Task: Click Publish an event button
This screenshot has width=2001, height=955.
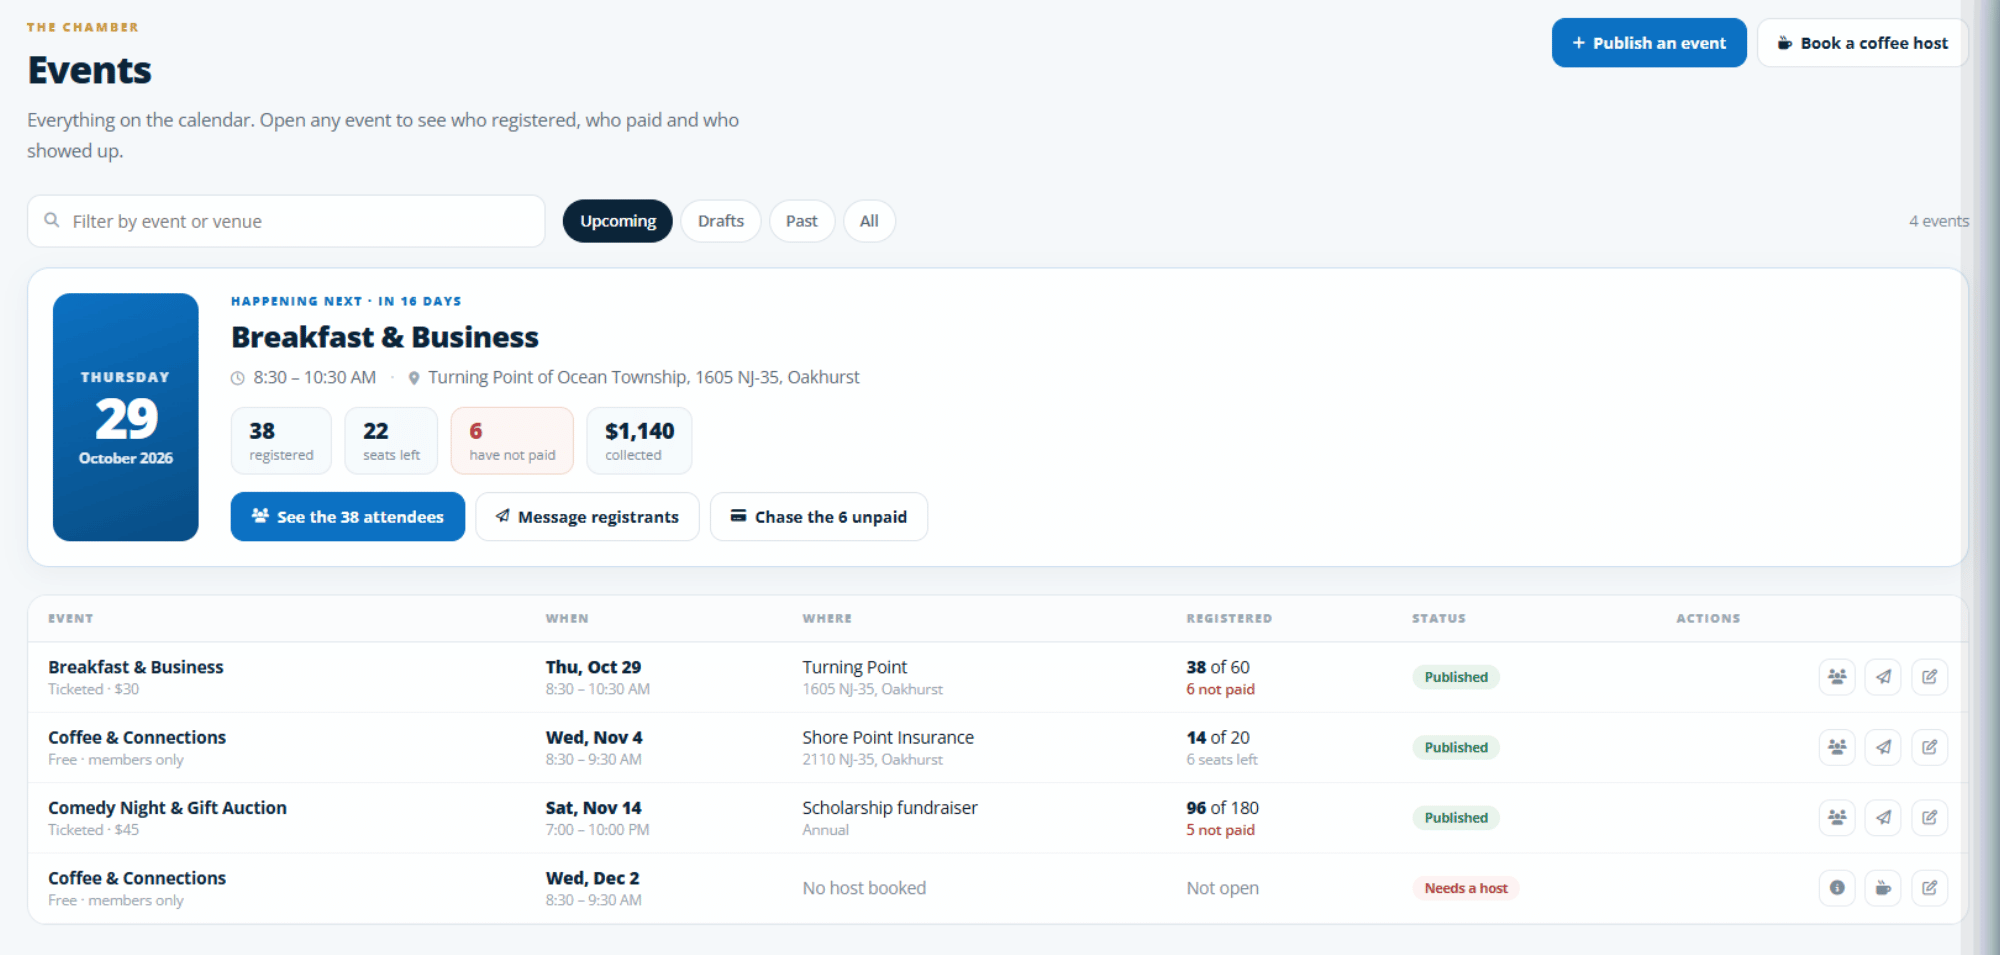Action: [x=1649, y=43]
